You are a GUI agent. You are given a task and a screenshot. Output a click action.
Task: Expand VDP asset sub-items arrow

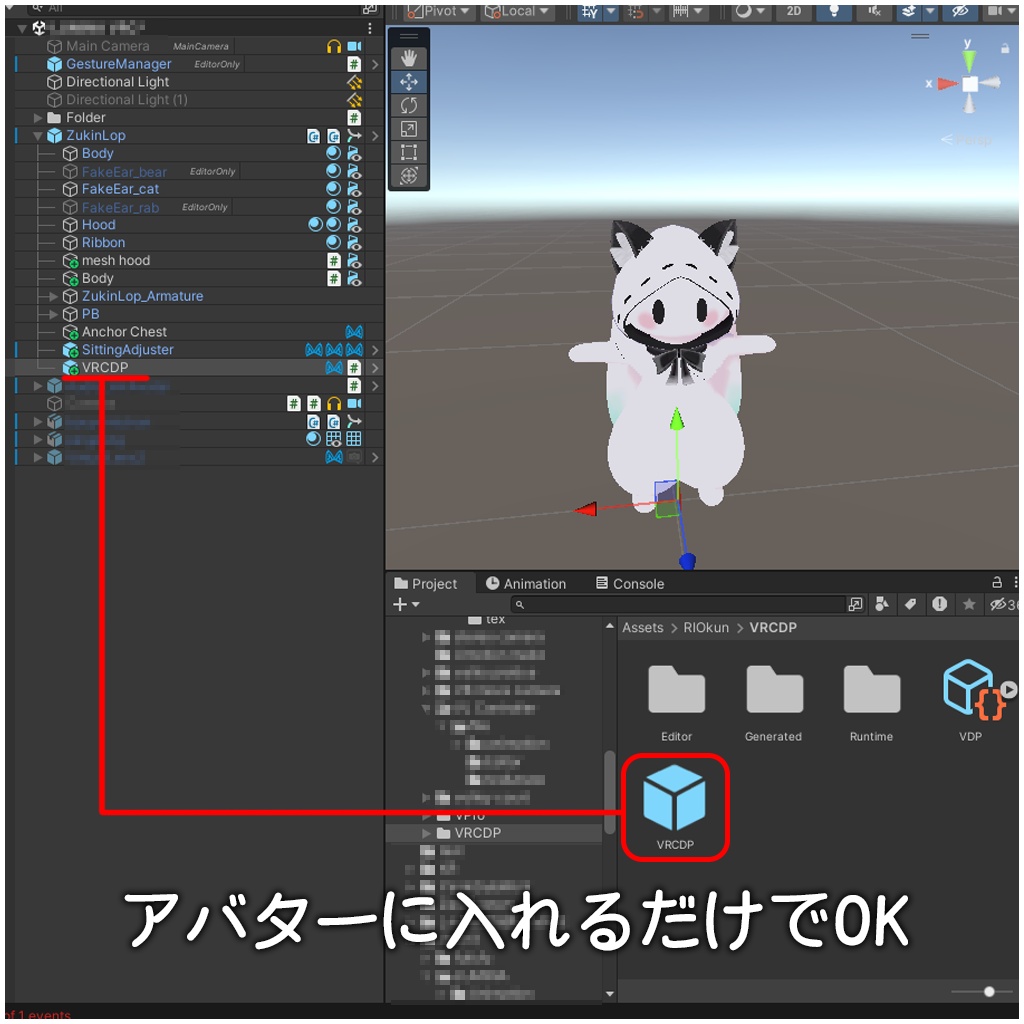click(1009, 689)
